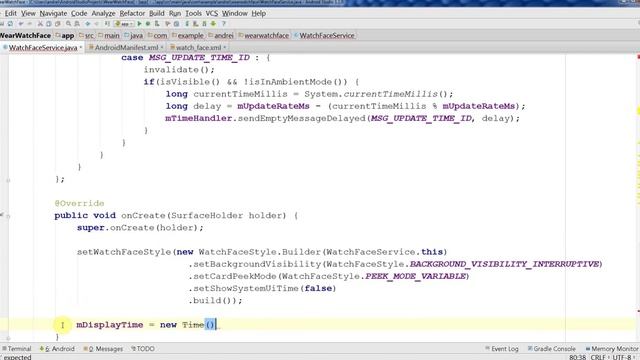Open the Edit menu
The height and width of the screenshot is (360, 640).
[x=11, y=13]
